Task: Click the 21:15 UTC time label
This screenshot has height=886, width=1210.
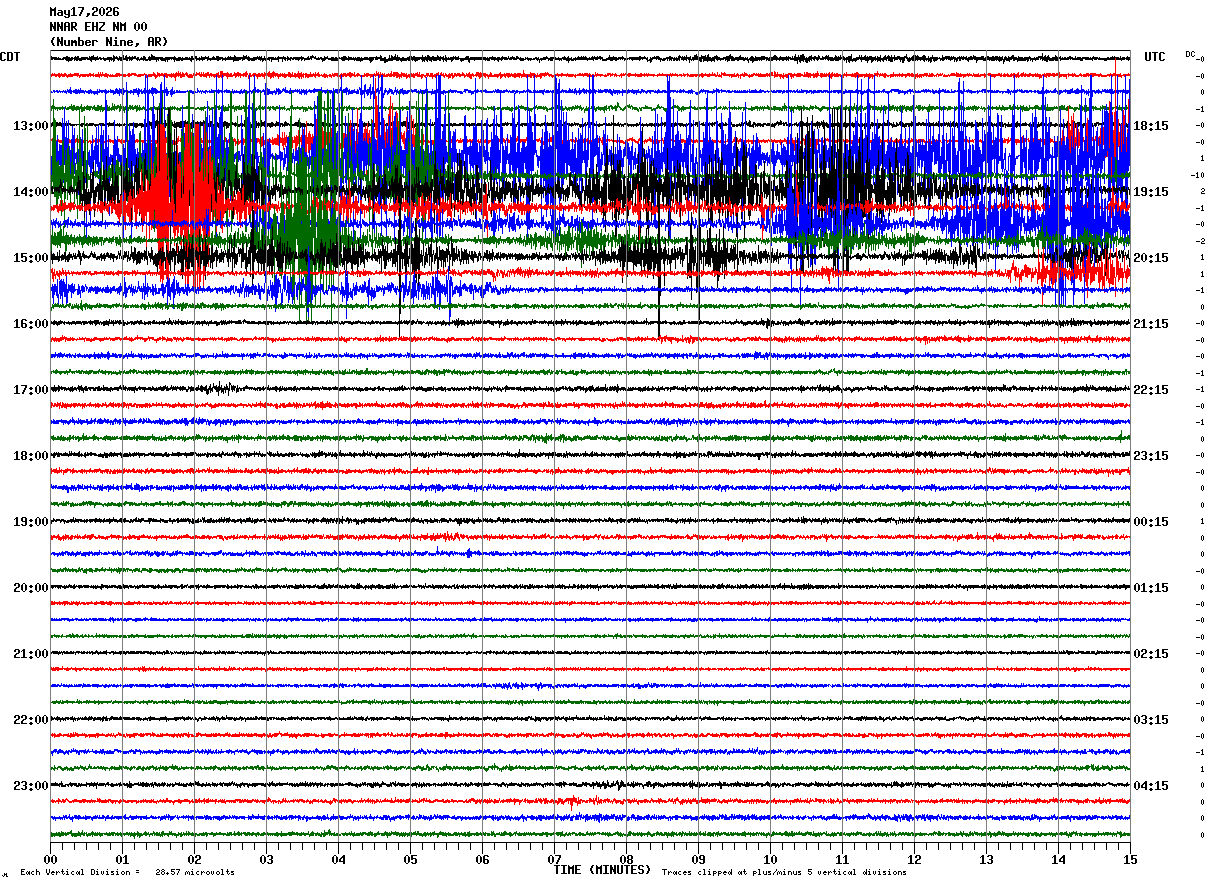Action: point(1150,324)
